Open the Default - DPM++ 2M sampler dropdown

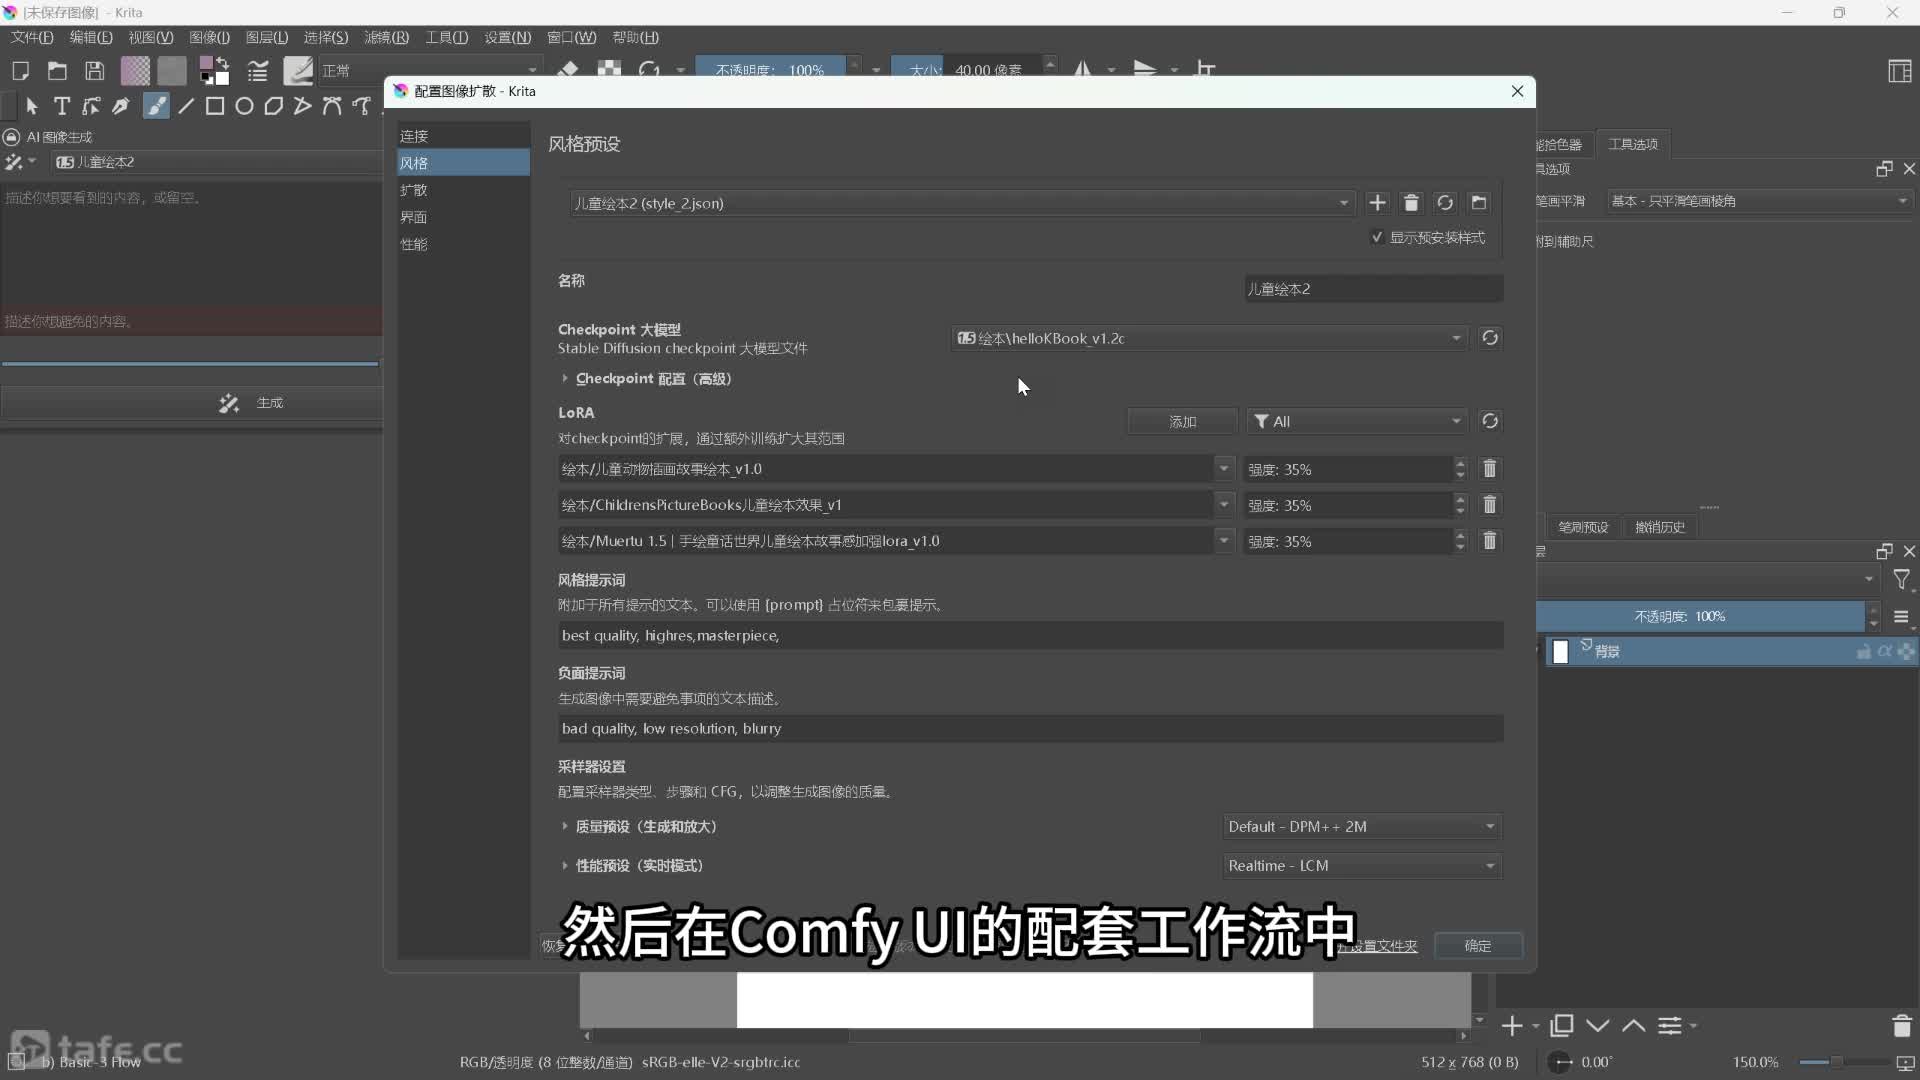coord(1362,827)
